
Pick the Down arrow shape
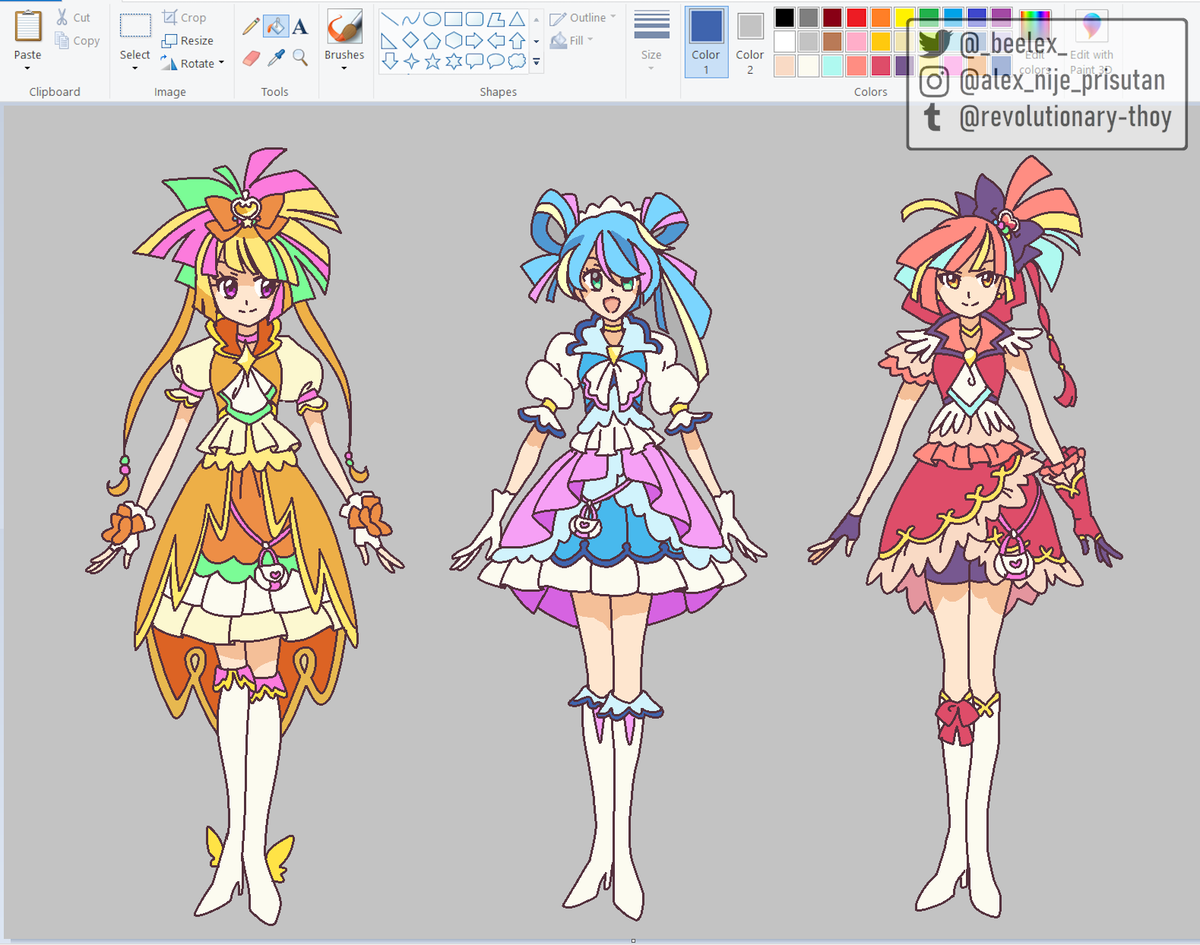coord(390,61)
